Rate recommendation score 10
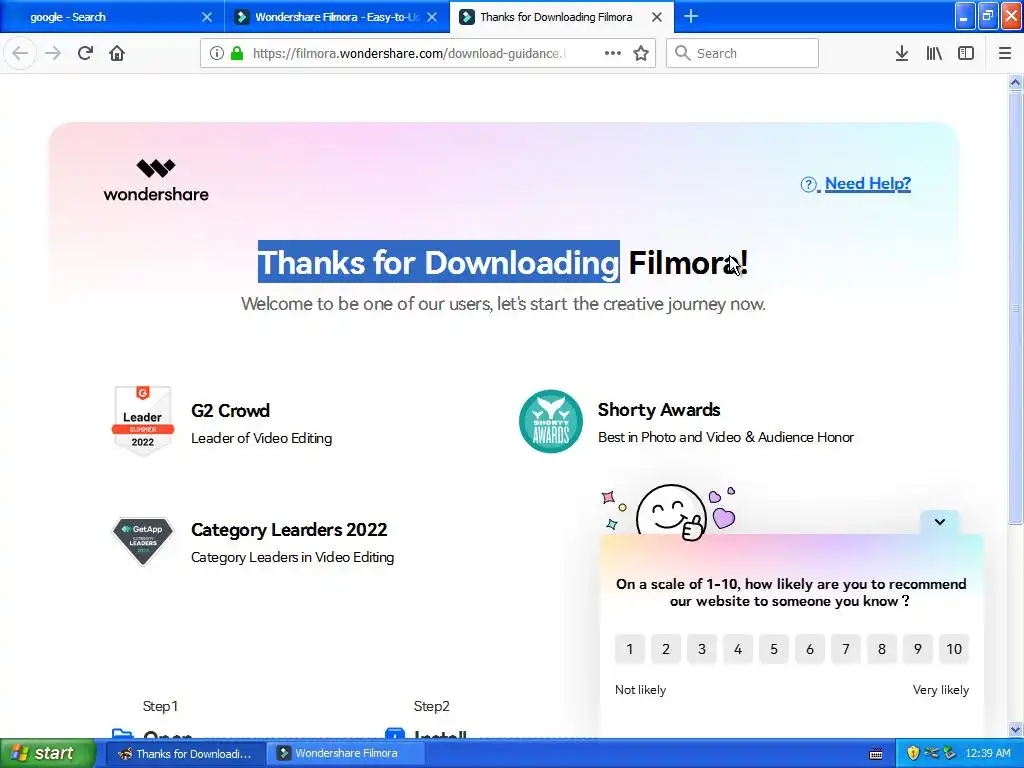 [x=954, y=649]
